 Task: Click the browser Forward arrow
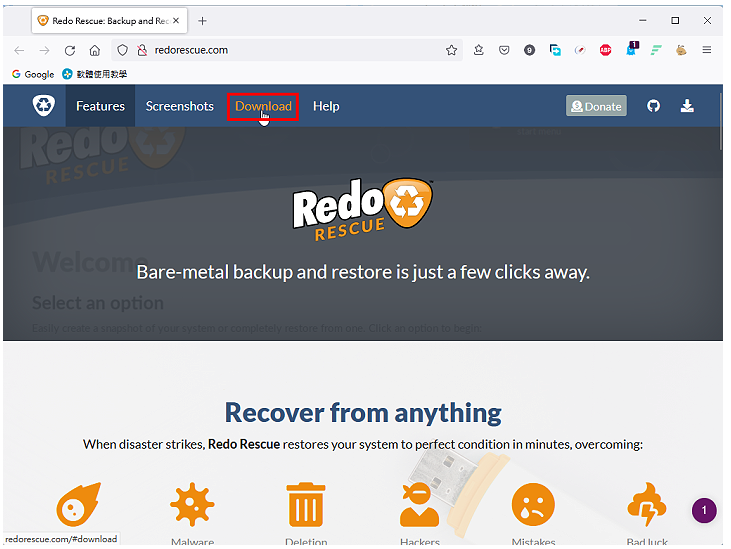coord(44,50)
